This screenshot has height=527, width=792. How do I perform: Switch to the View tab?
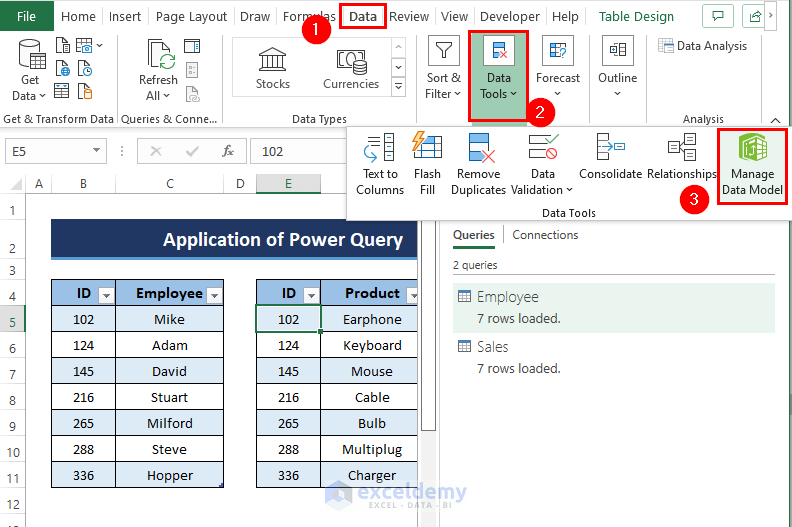(454, 17)
